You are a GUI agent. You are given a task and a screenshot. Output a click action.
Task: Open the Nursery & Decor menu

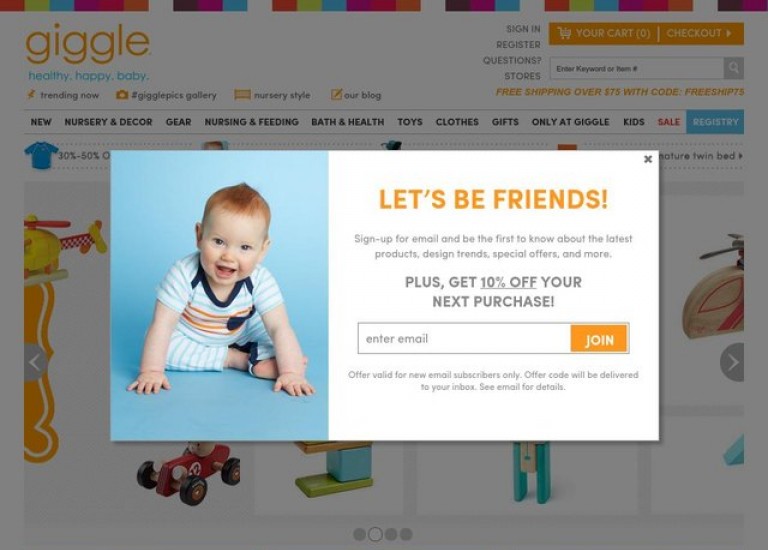tap(108, 122)
